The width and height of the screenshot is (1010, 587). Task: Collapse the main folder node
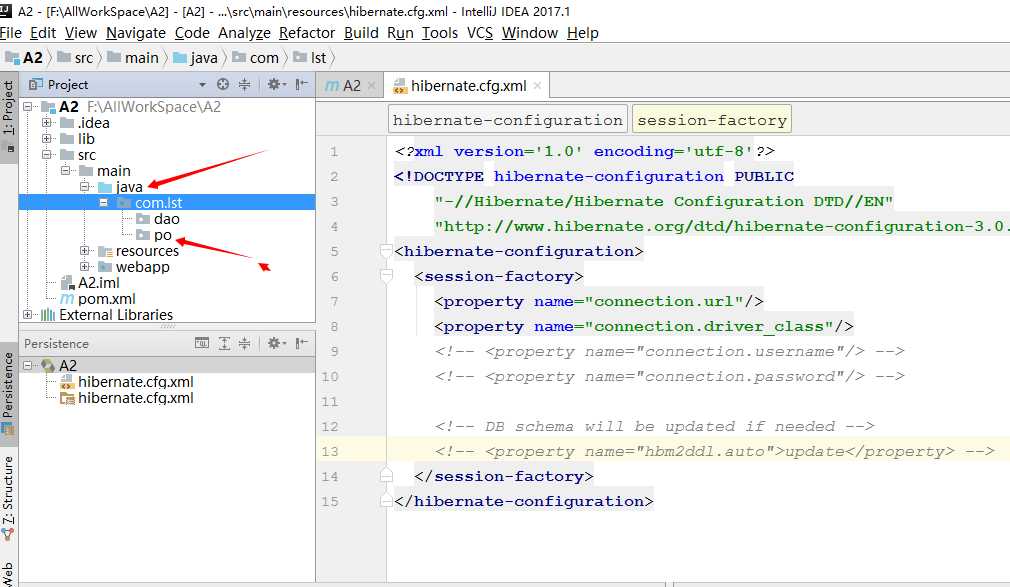65,171
